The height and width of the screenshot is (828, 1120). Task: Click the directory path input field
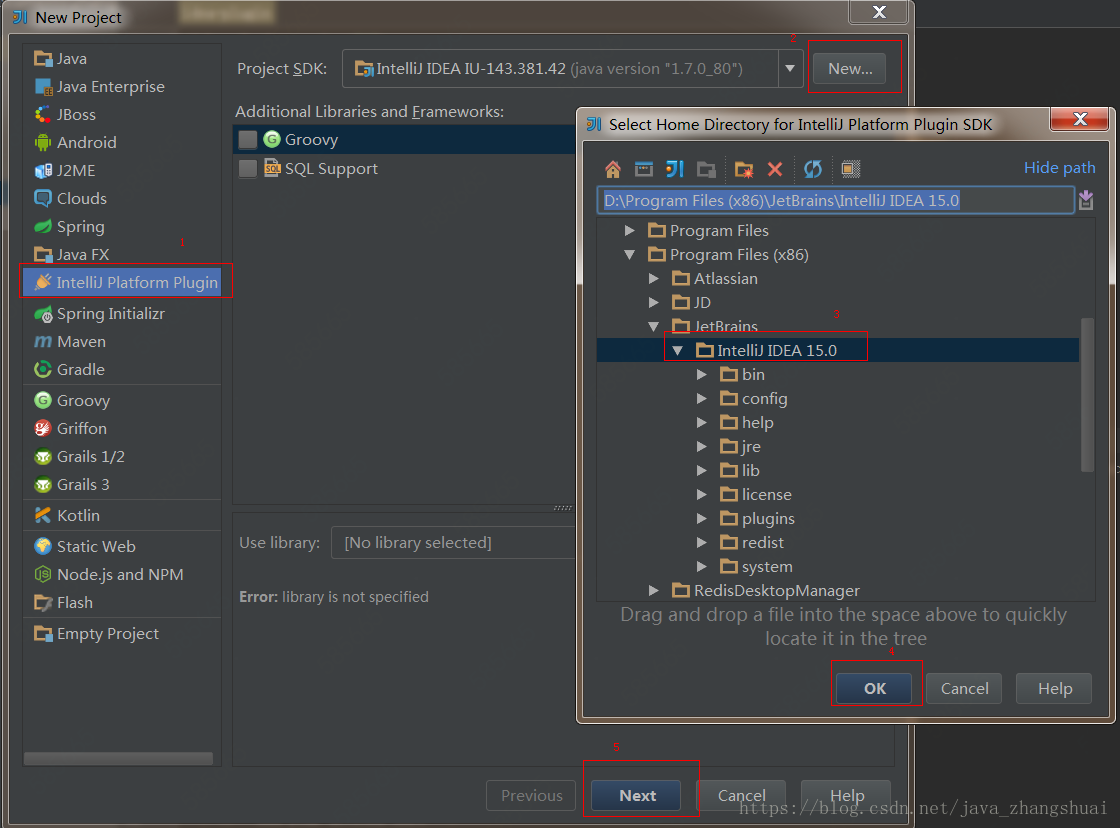pos(835,200)
